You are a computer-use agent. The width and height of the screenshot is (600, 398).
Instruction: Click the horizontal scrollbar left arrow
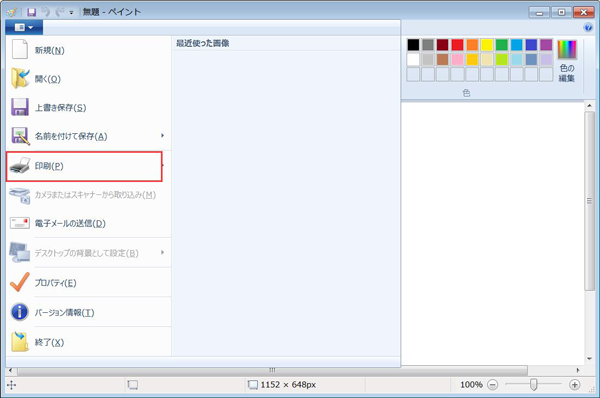tap(10, 370)
